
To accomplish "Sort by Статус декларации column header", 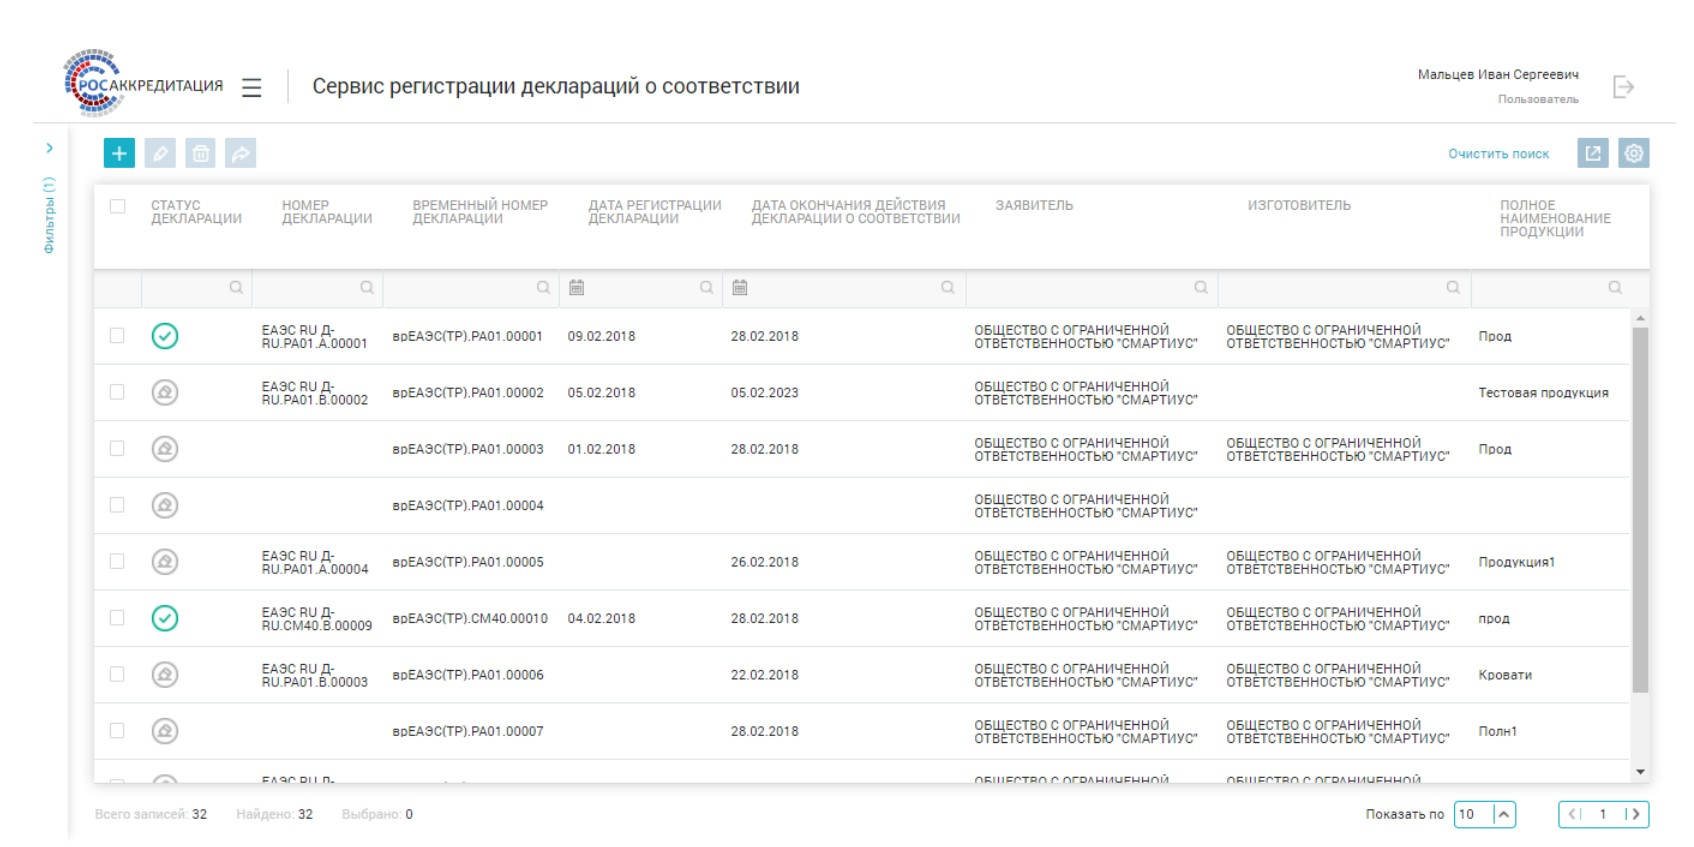I will click(196, 212).
